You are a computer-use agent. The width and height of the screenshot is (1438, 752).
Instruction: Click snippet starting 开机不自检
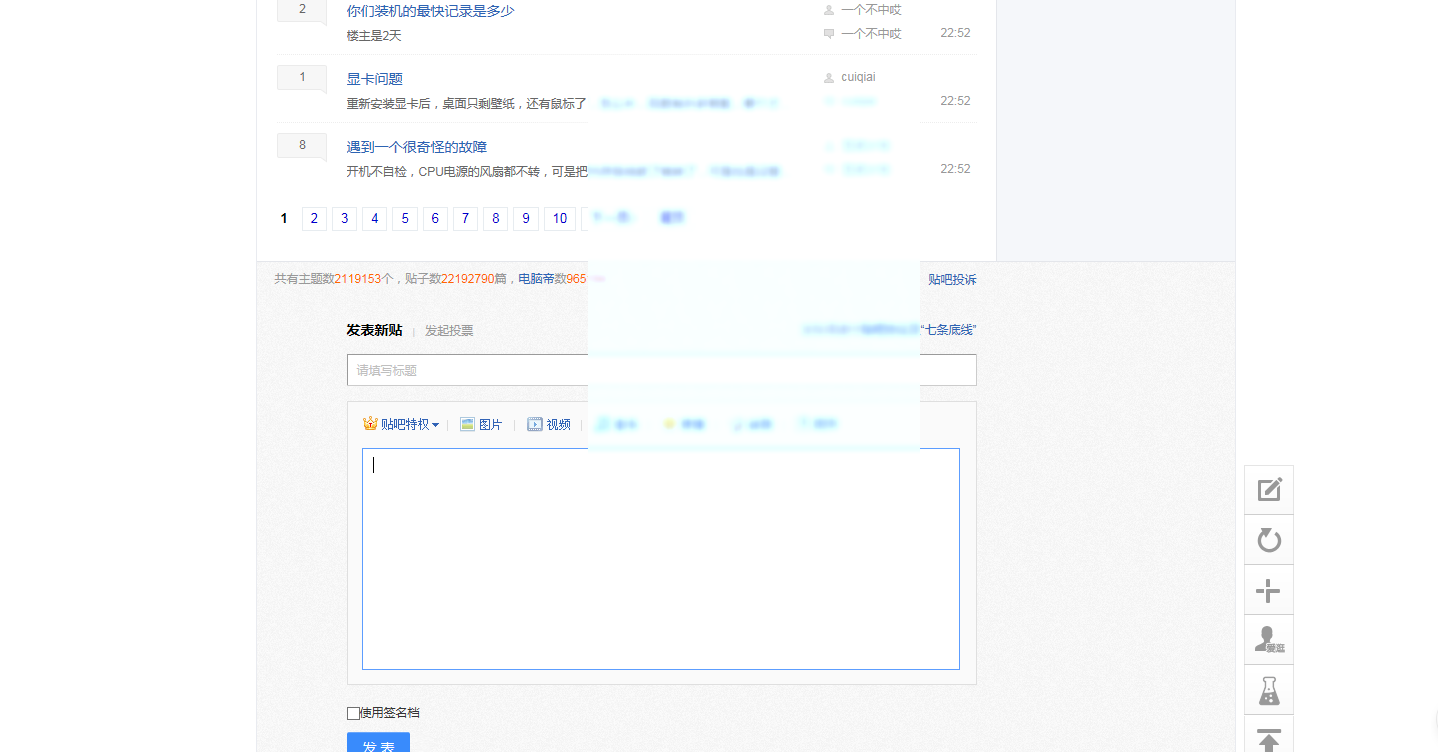click(x=466, y=172)
